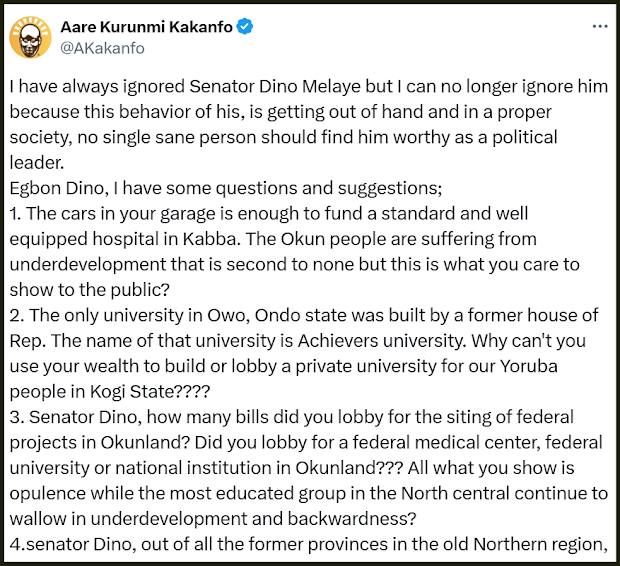The image size is (620, 566).
Task: Click the display name Aare Kurunmi Kakanfo
Action: [146, 25]
